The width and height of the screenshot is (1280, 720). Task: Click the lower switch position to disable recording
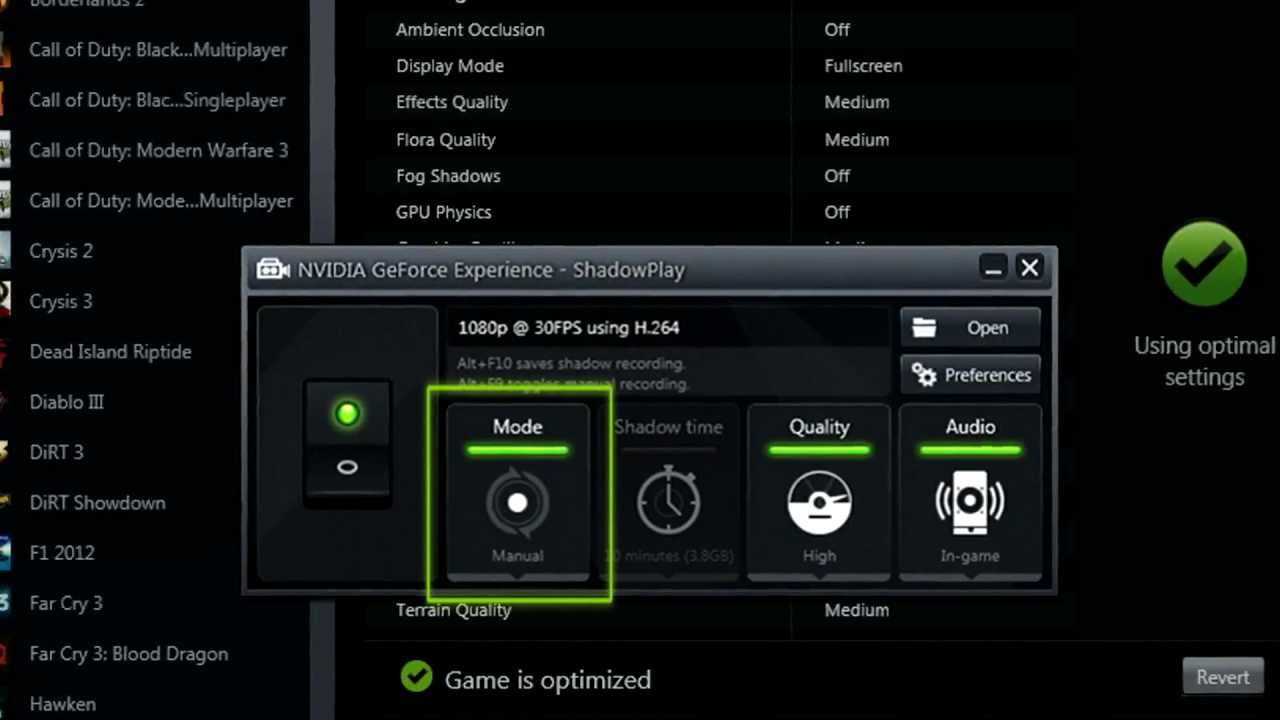(x=347, y=466)
